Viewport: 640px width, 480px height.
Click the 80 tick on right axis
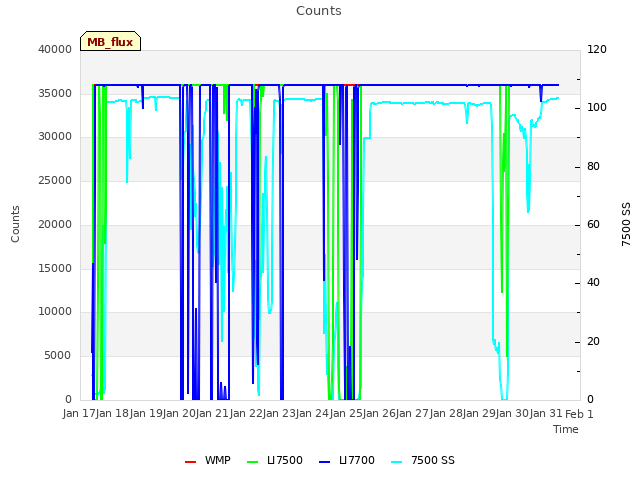click(x=593, y=167)
